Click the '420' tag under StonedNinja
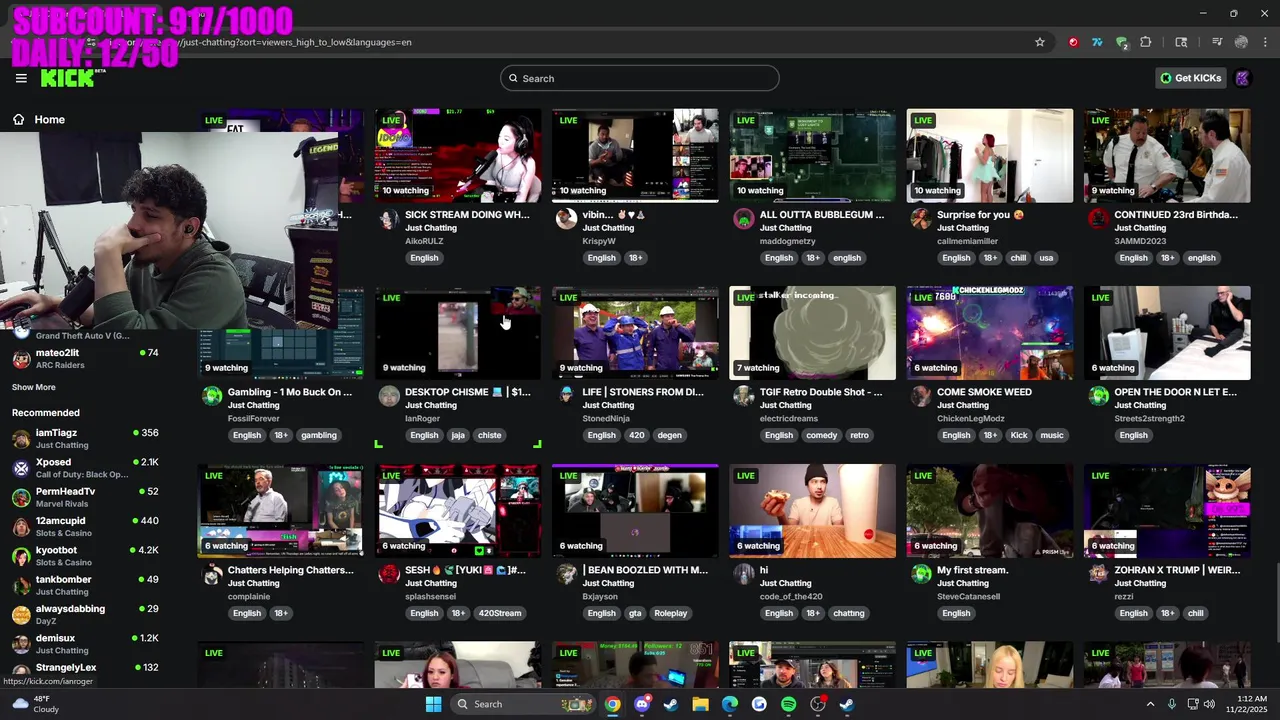The height and width of the screenshot is (720, 1280). pos(636,435)
